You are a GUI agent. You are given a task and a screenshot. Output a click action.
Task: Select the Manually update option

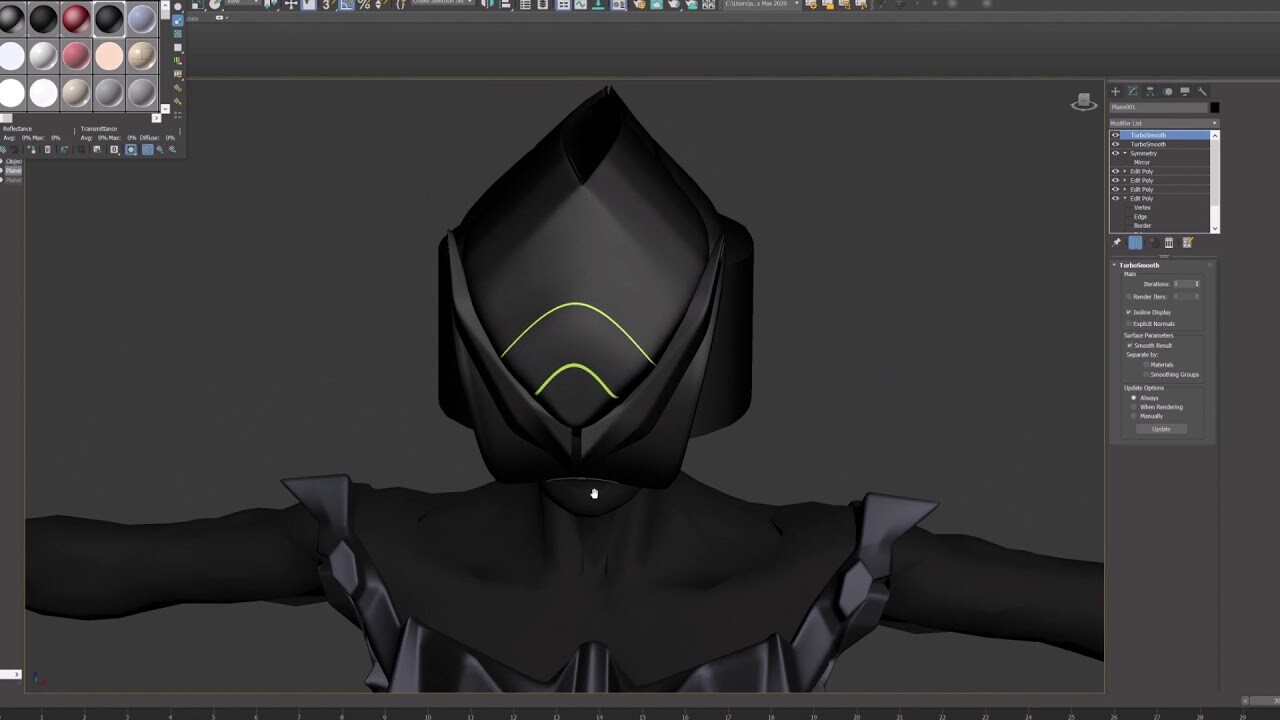[1134, 416]
